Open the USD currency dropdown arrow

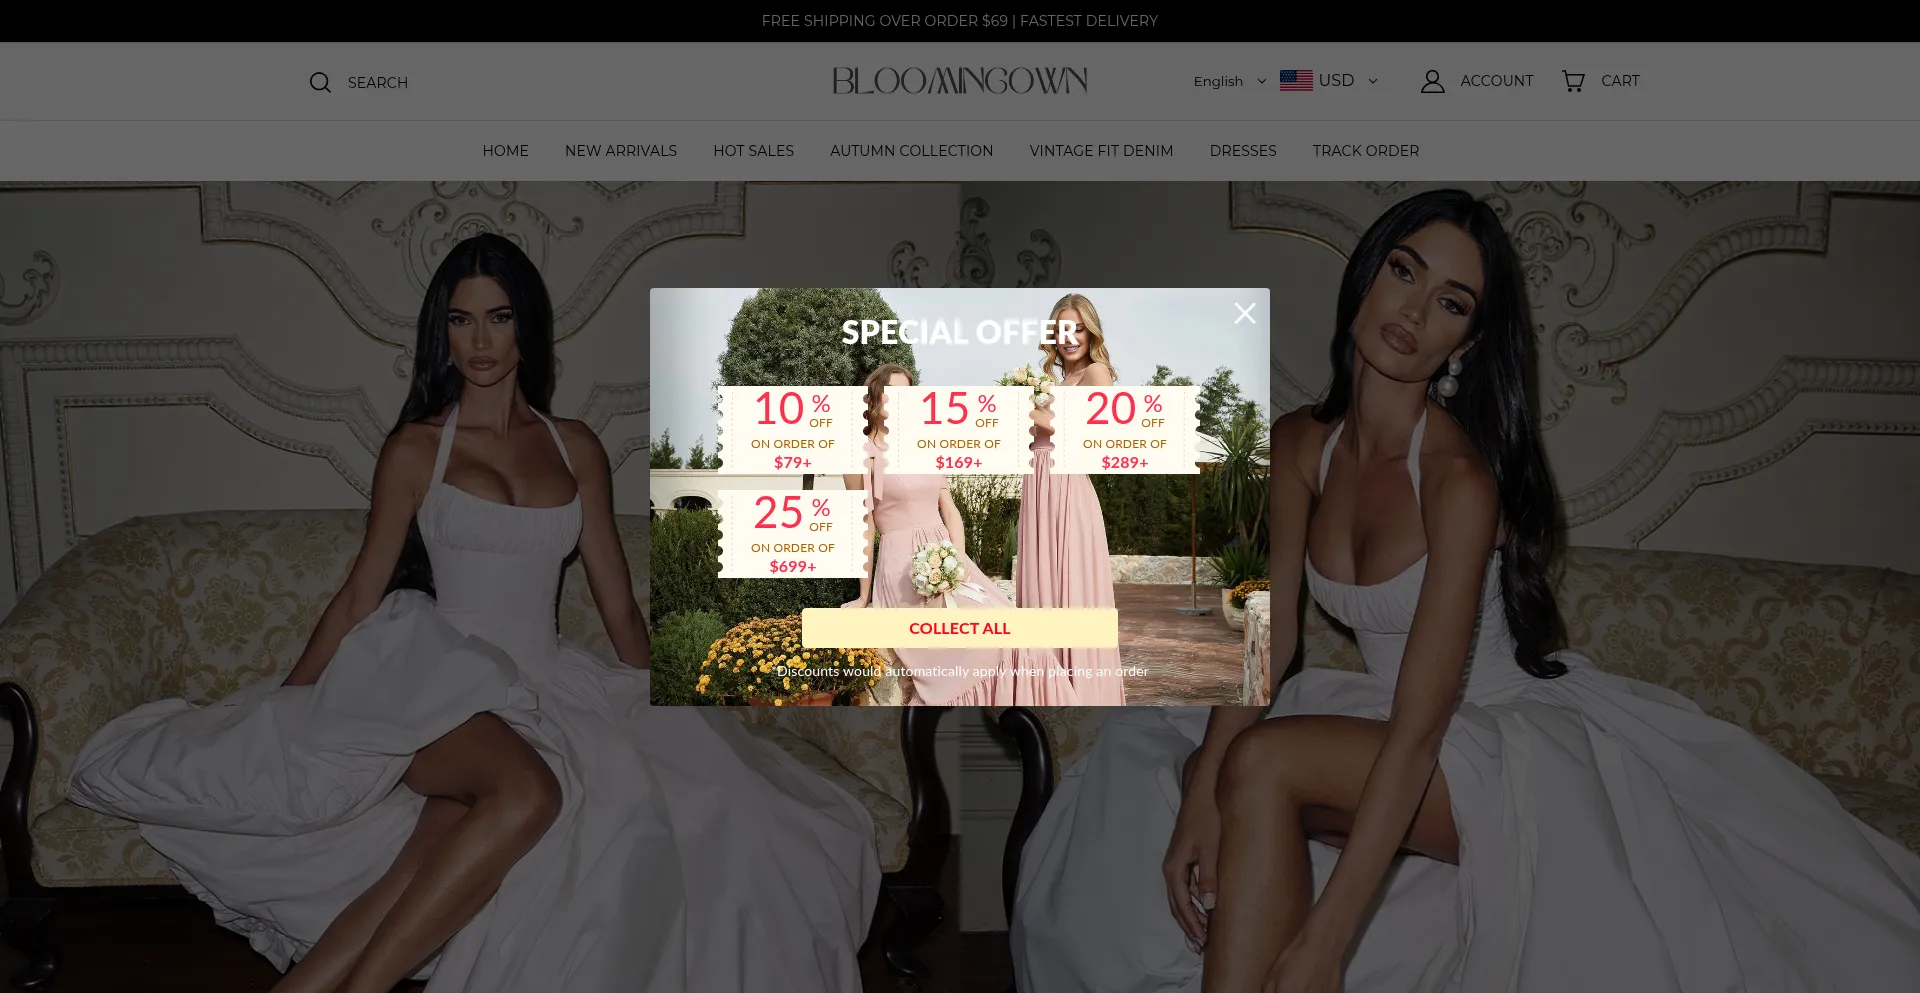click(x=1373, y=81)
